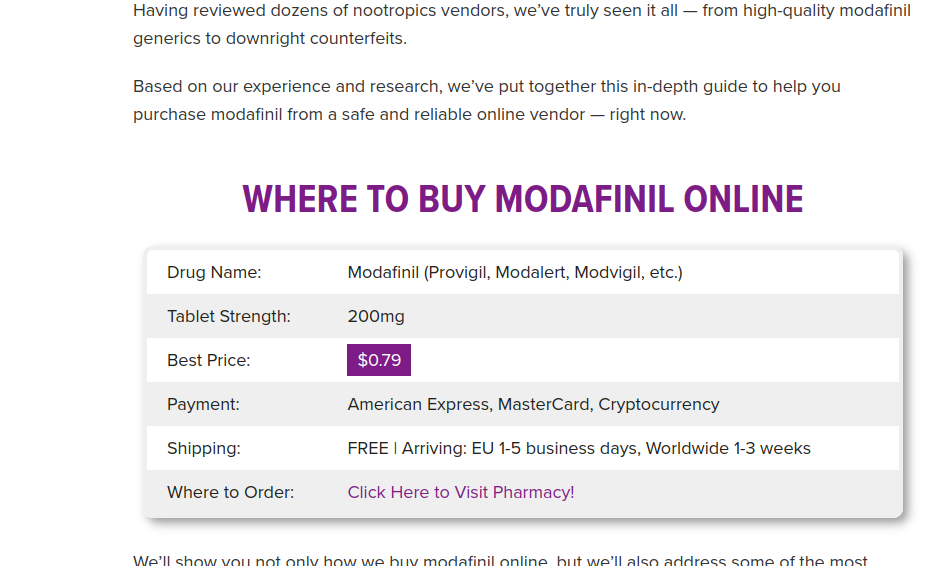Click the Where to Order label
Viewport: 935px width, 566px height.
pyautogui.click(x=230, y=492)
